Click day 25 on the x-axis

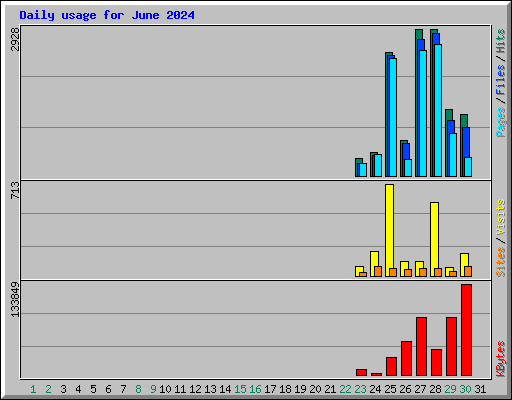[390, 389]
